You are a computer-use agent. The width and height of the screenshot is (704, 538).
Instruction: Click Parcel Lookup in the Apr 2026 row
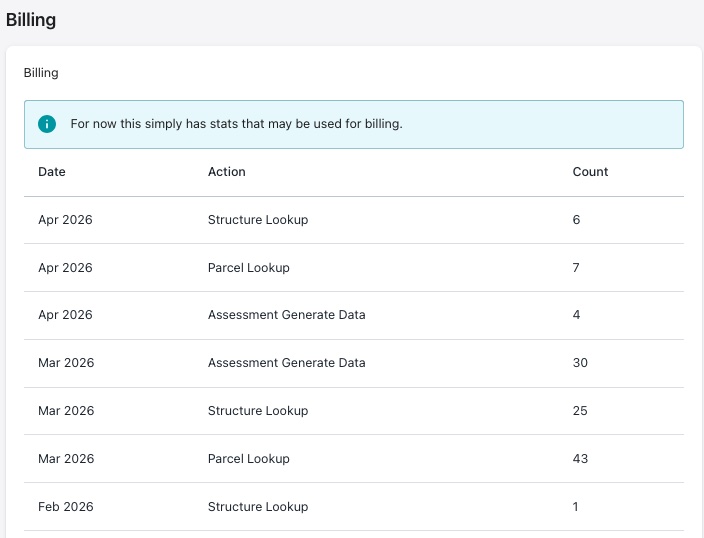[x=249, y=268]
